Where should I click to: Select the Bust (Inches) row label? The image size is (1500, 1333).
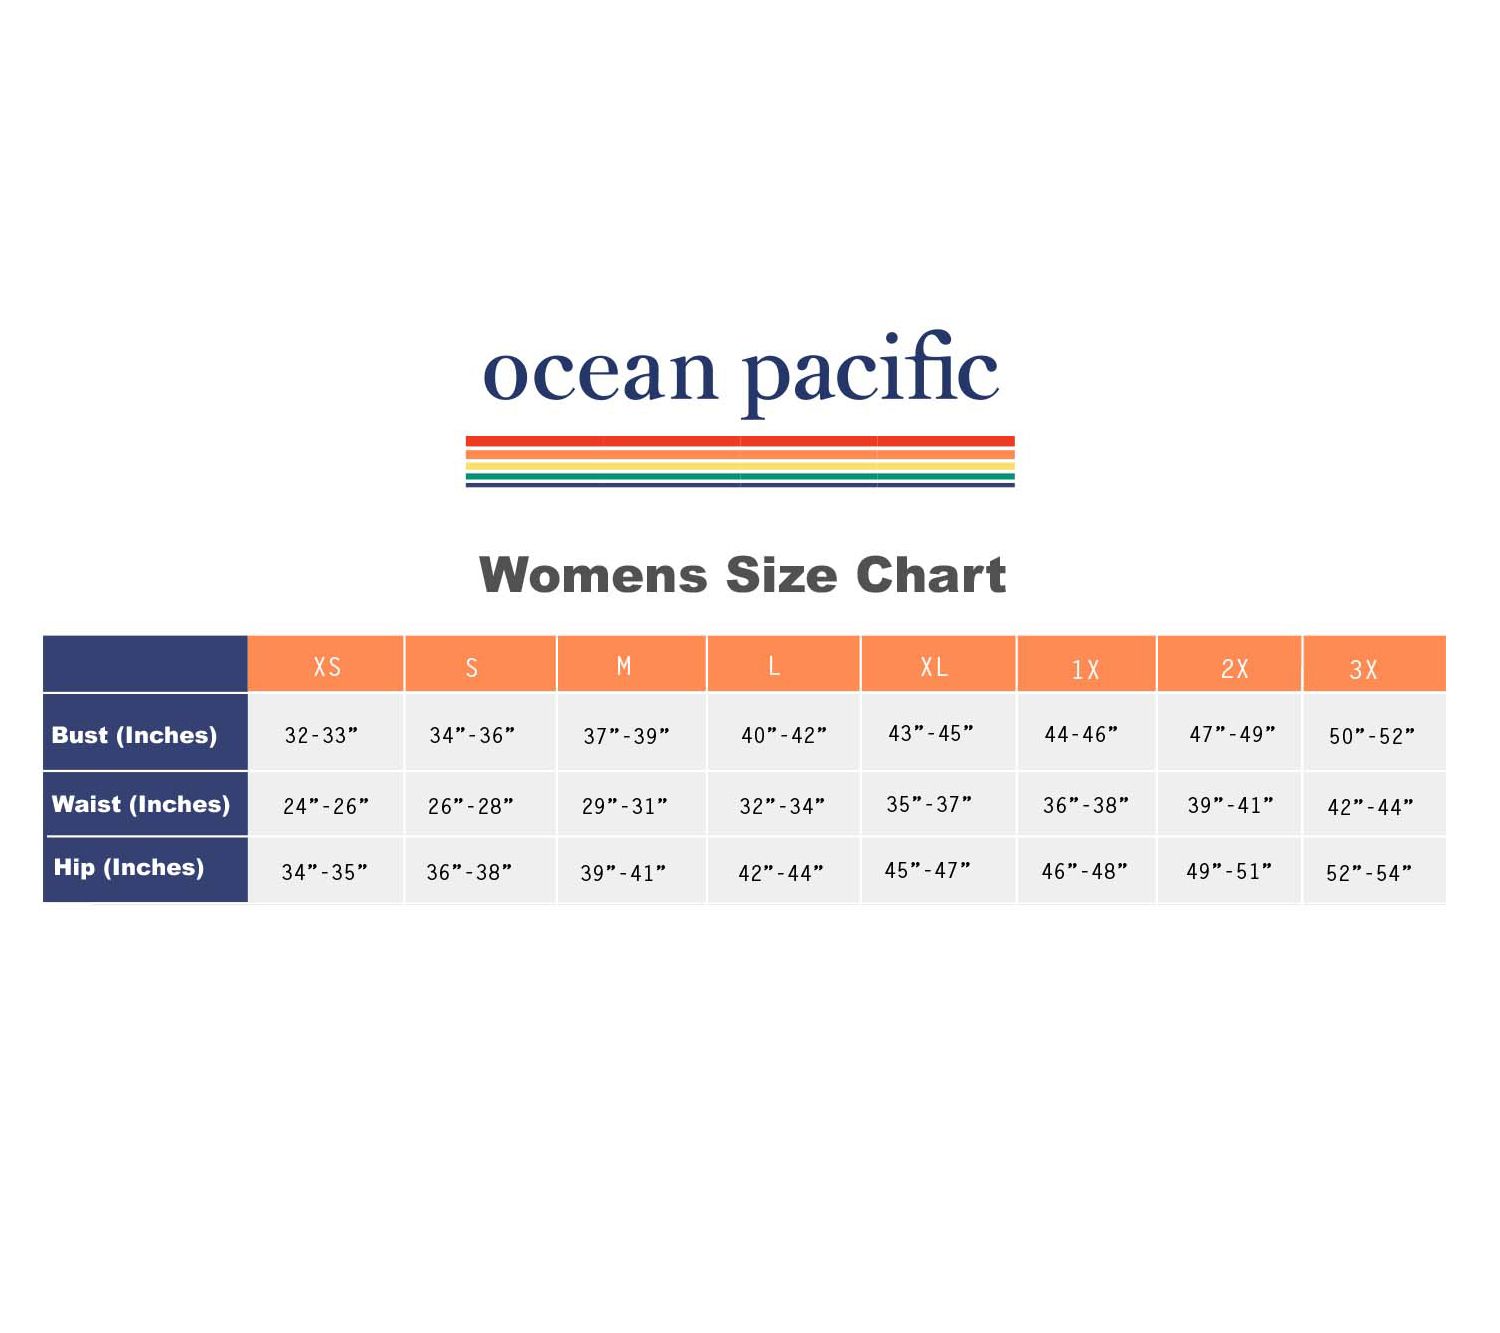click(134, 735)
